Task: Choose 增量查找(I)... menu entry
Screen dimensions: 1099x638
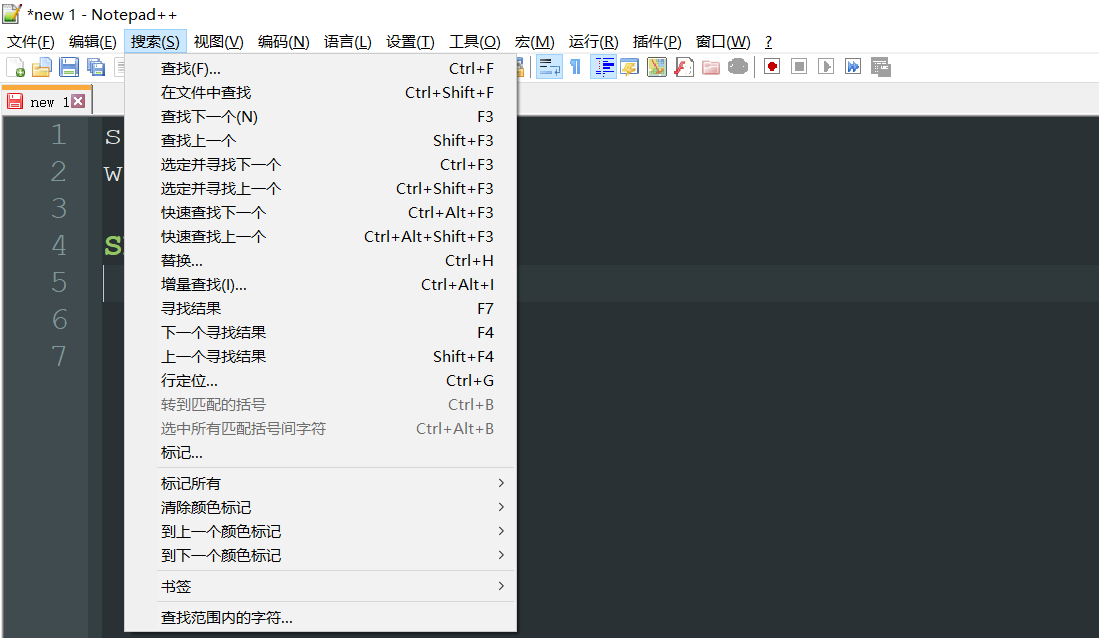Action: click(320, 285)
